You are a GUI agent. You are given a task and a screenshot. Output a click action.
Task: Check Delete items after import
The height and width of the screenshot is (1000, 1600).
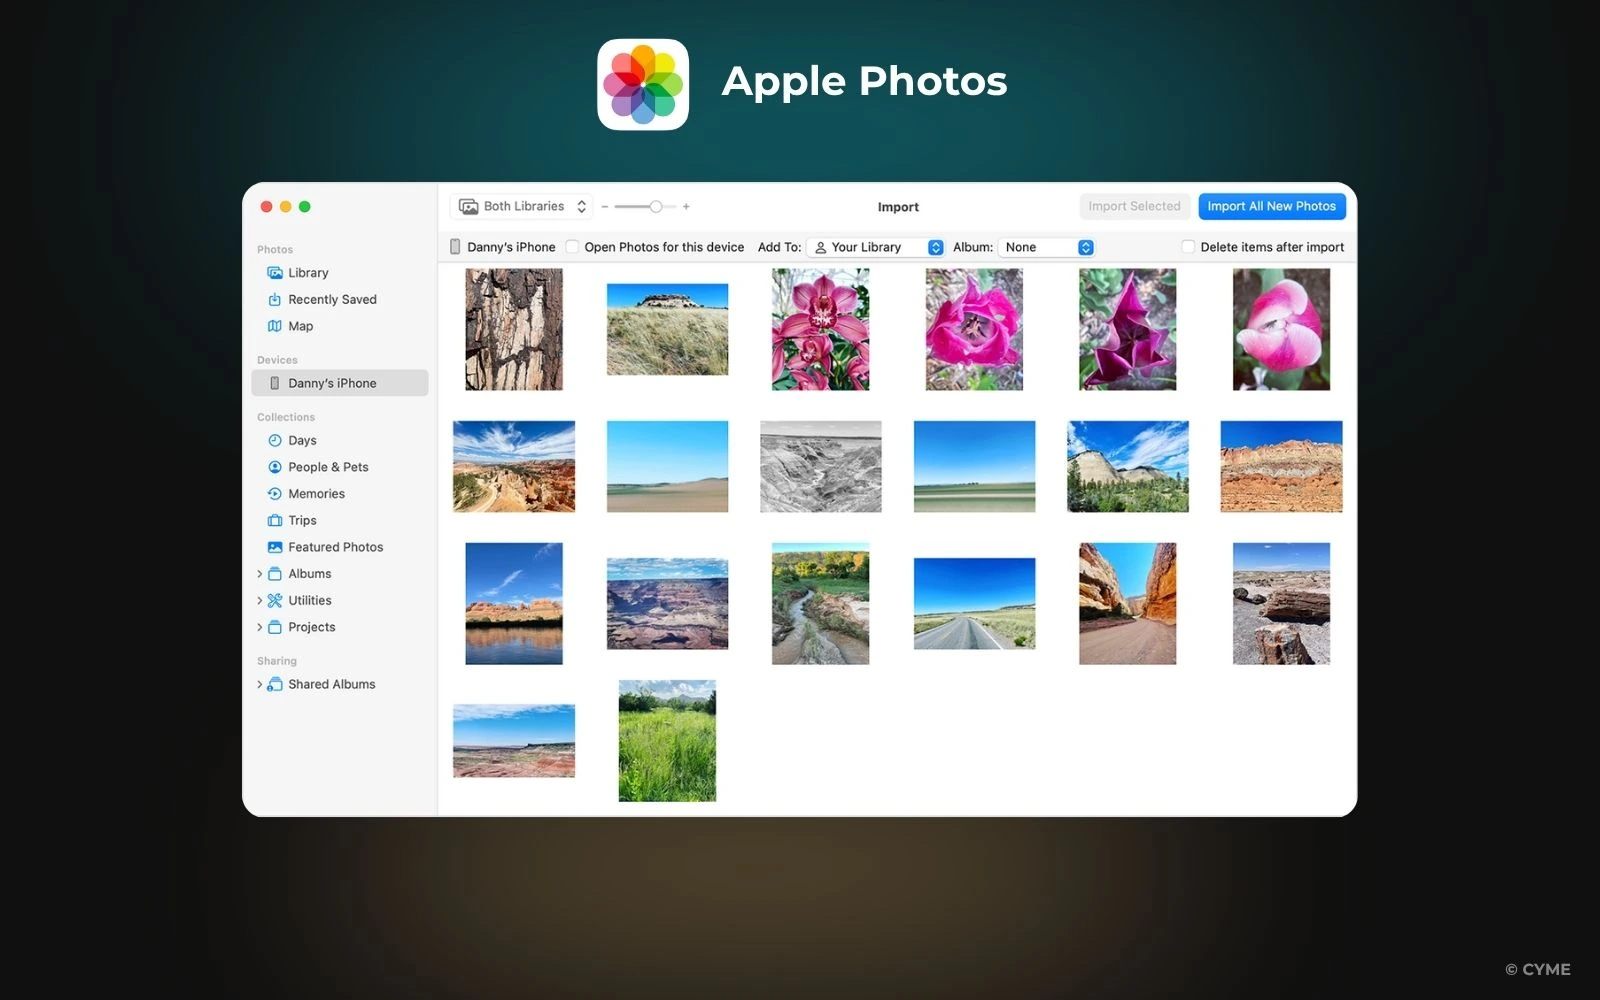(x=1187, y=247)
